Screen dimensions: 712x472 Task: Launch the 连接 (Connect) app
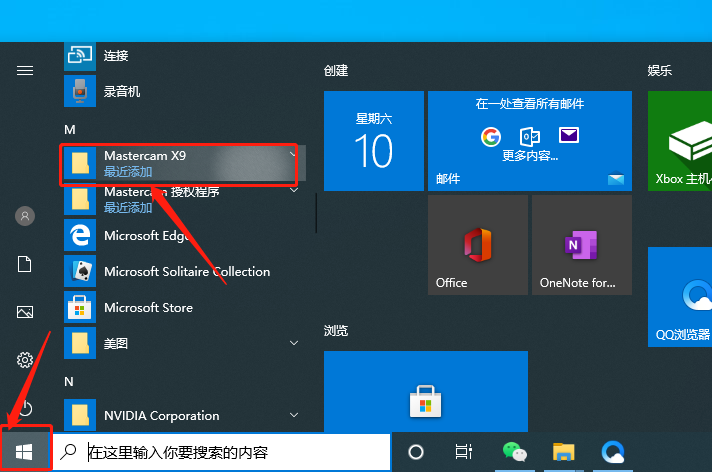pos(184,56)
